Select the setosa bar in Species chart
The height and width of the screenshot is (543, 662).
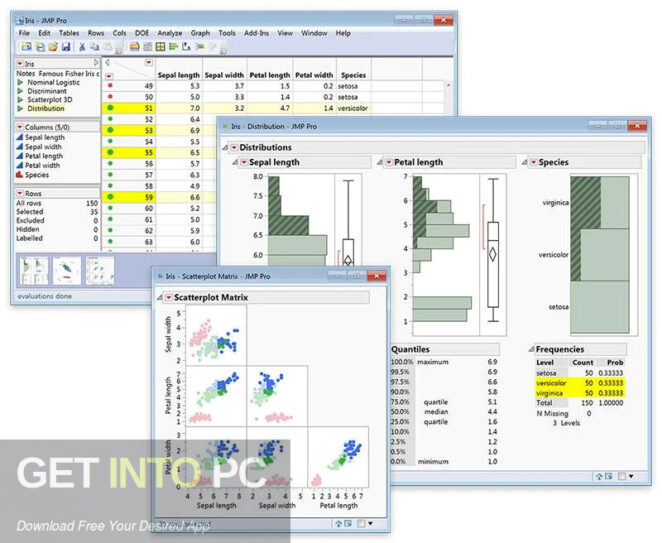(600, 307)
